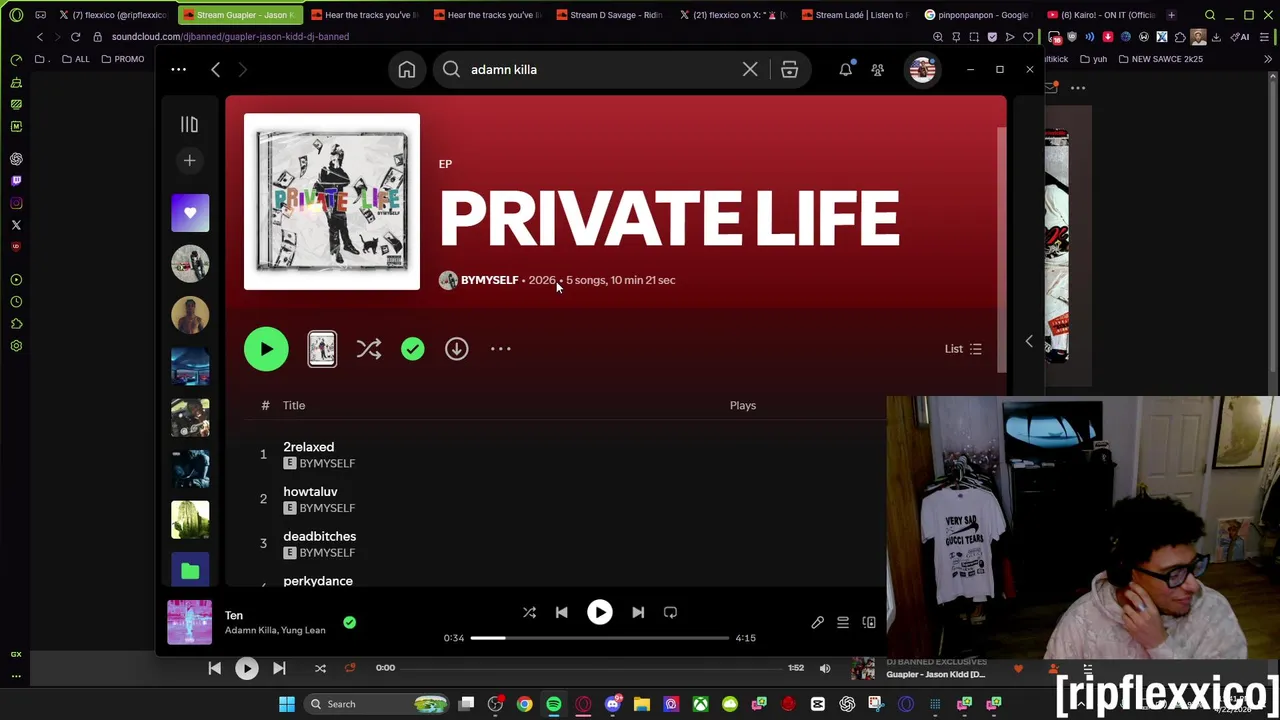Image resolution: width=1280 pixels, height=720 pixels.
Task: Go back in Spotify navigation
Action: tap(215, 69)
